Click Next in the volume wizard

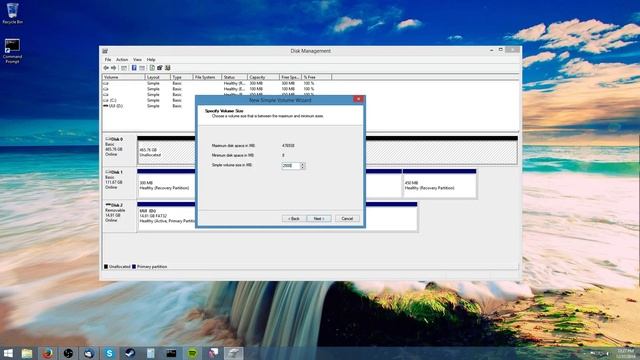(x=319, y=219)
